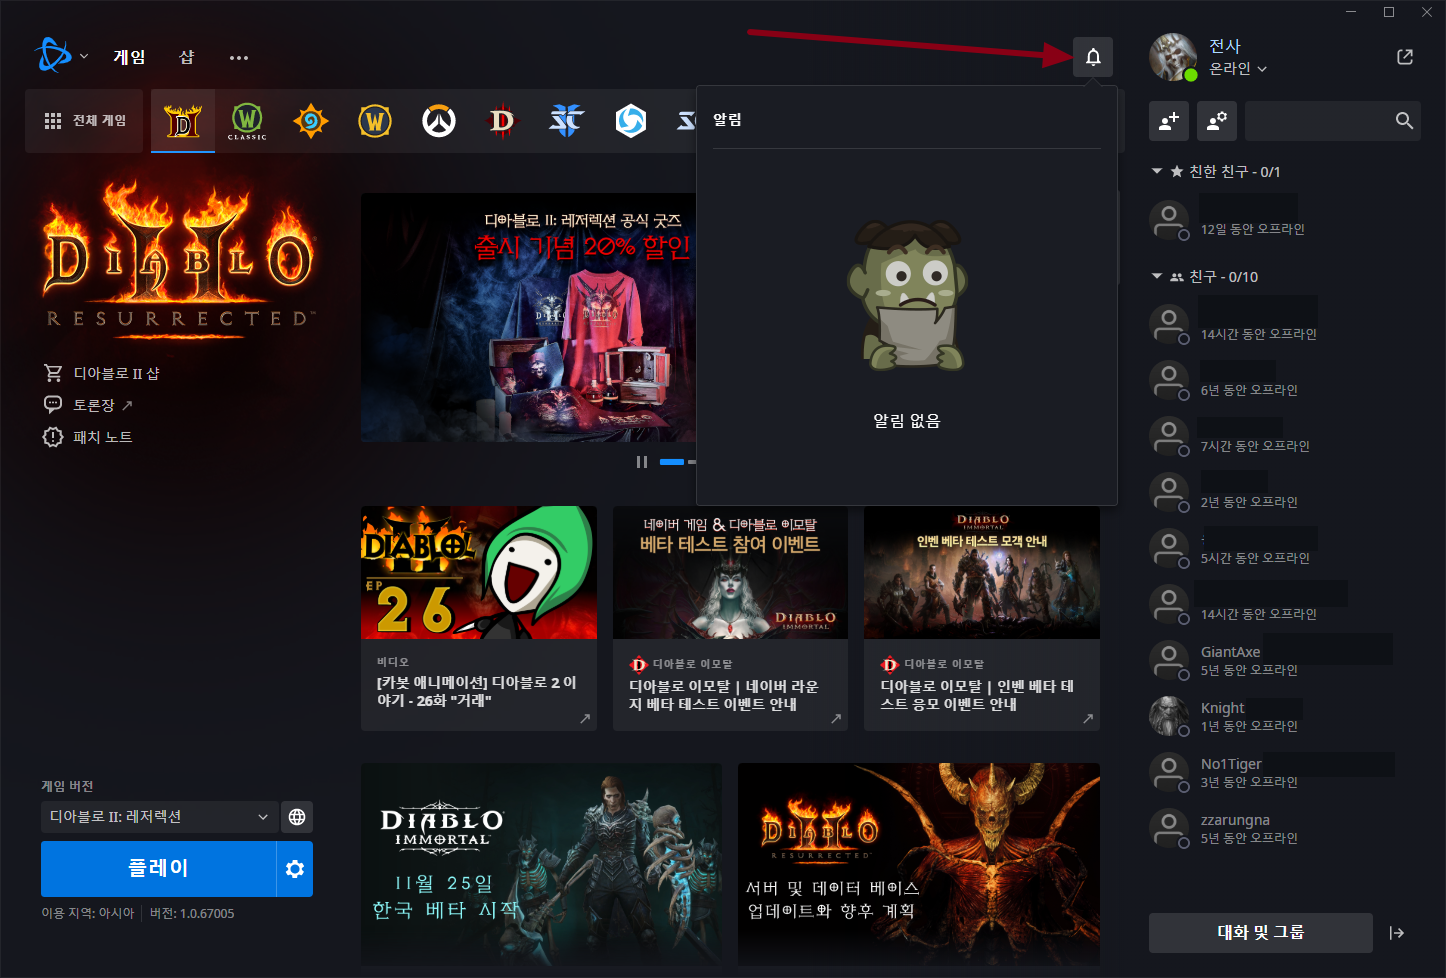Open the Diablo Immortal 한국 베타 banner
1446x978 pixels.
point(541,866)
